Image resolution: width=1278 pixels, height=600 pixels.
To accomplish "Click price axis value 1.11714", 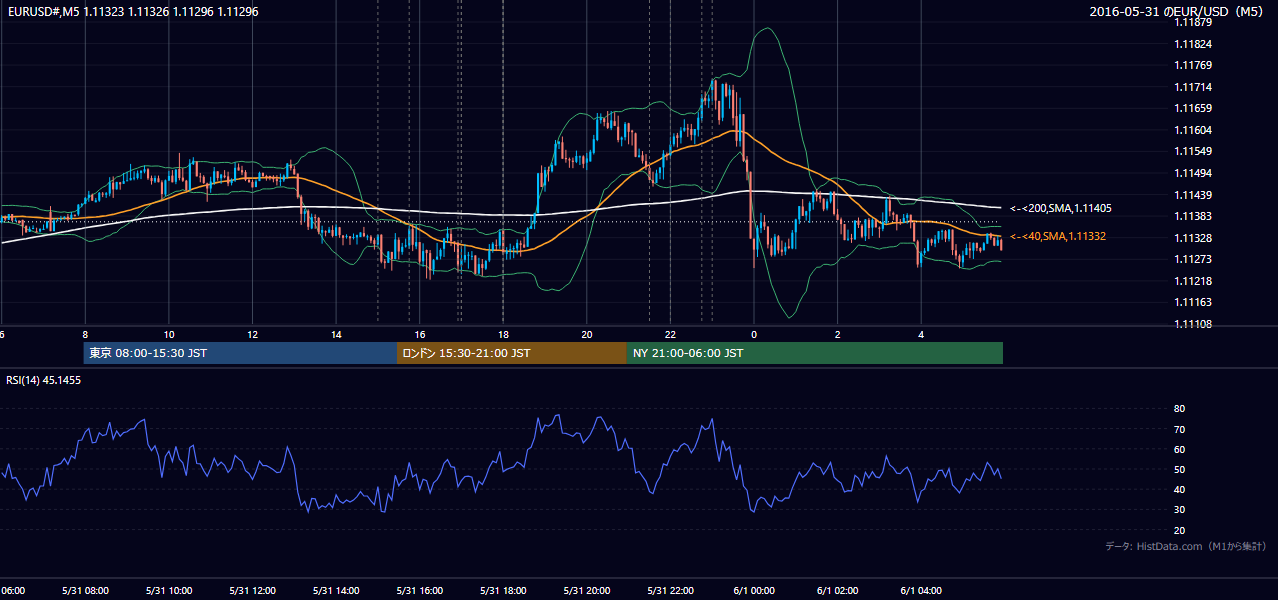I will (1193, 87).
